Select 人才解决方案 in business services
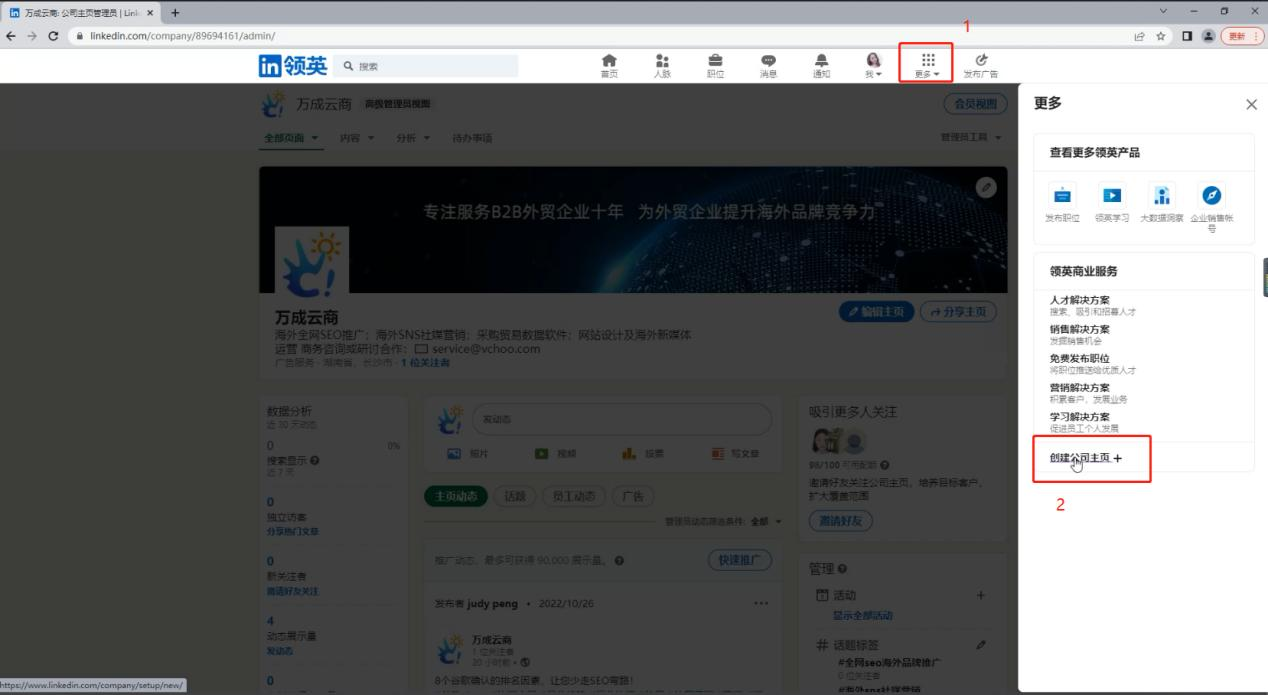Image resolution: width=1268 pixels, height=695 pixels. pyautogui.click(x=1079, y=300)
